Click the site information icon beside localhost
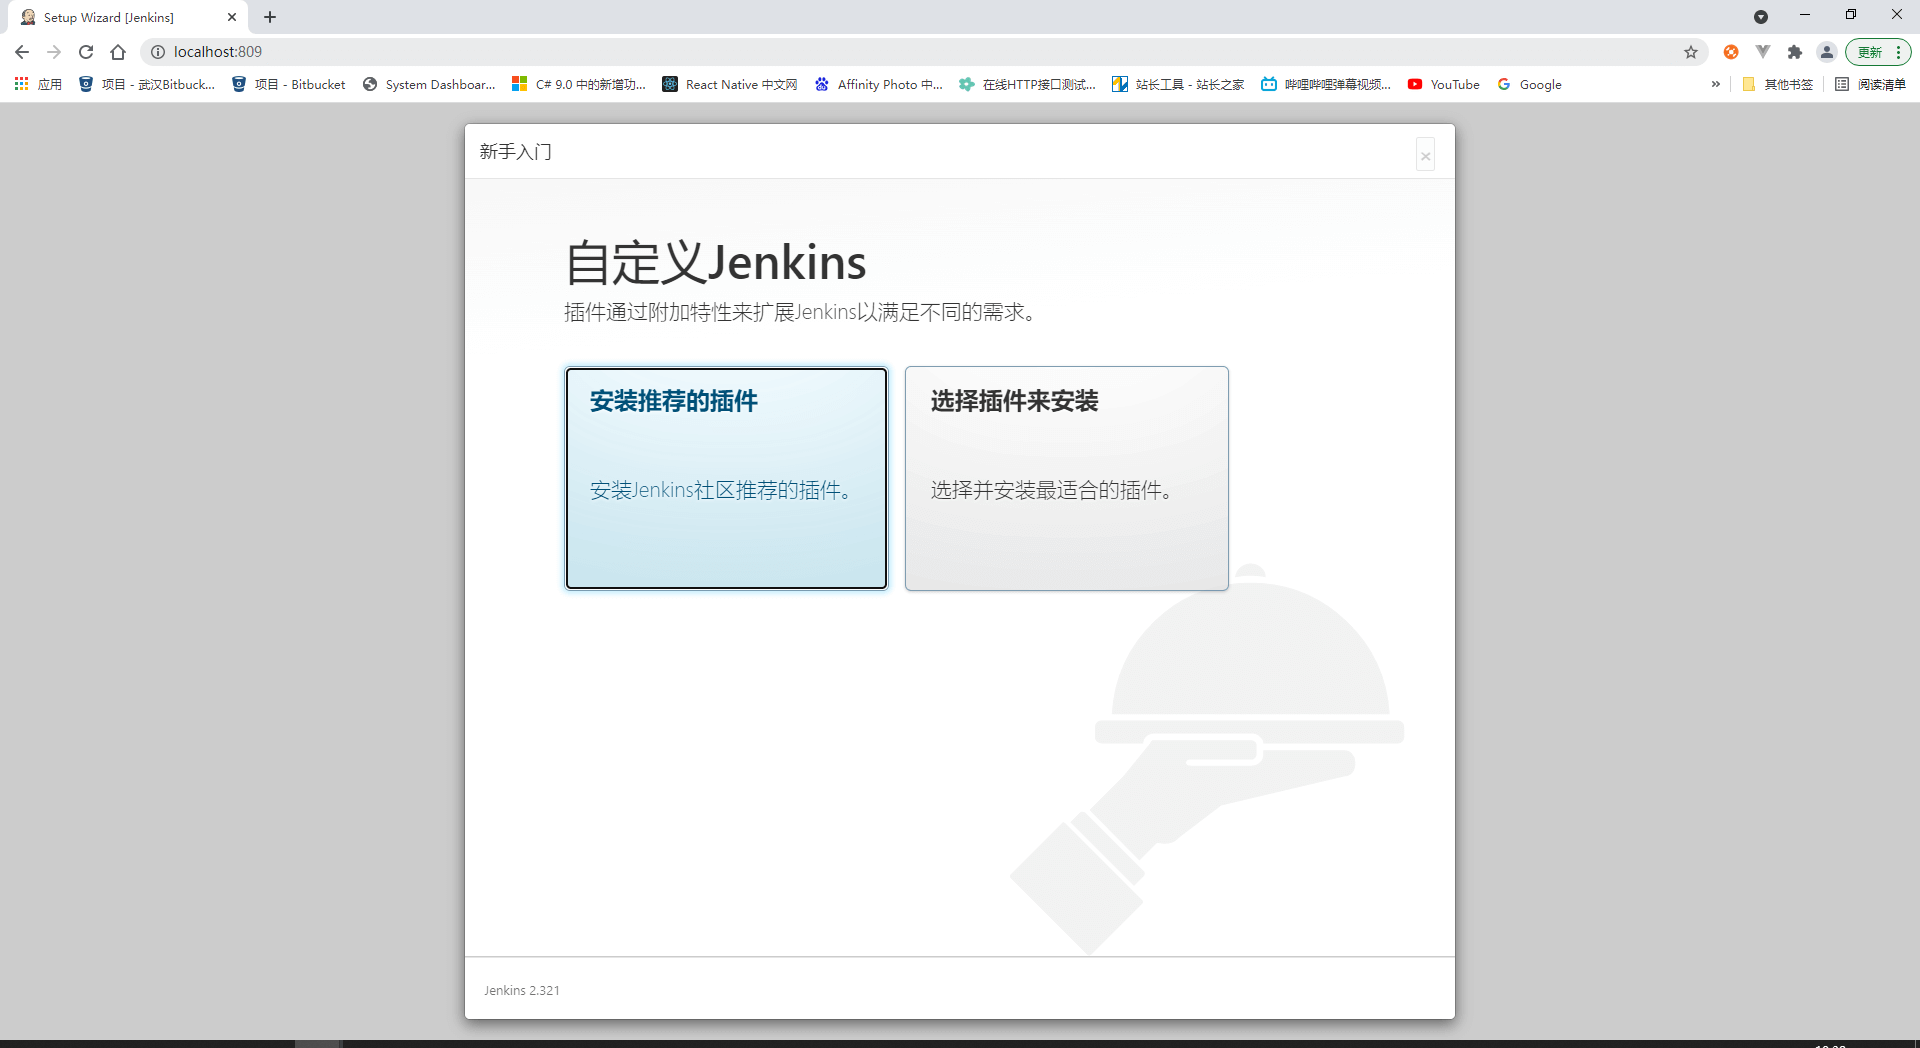 (x=157, y=52)
